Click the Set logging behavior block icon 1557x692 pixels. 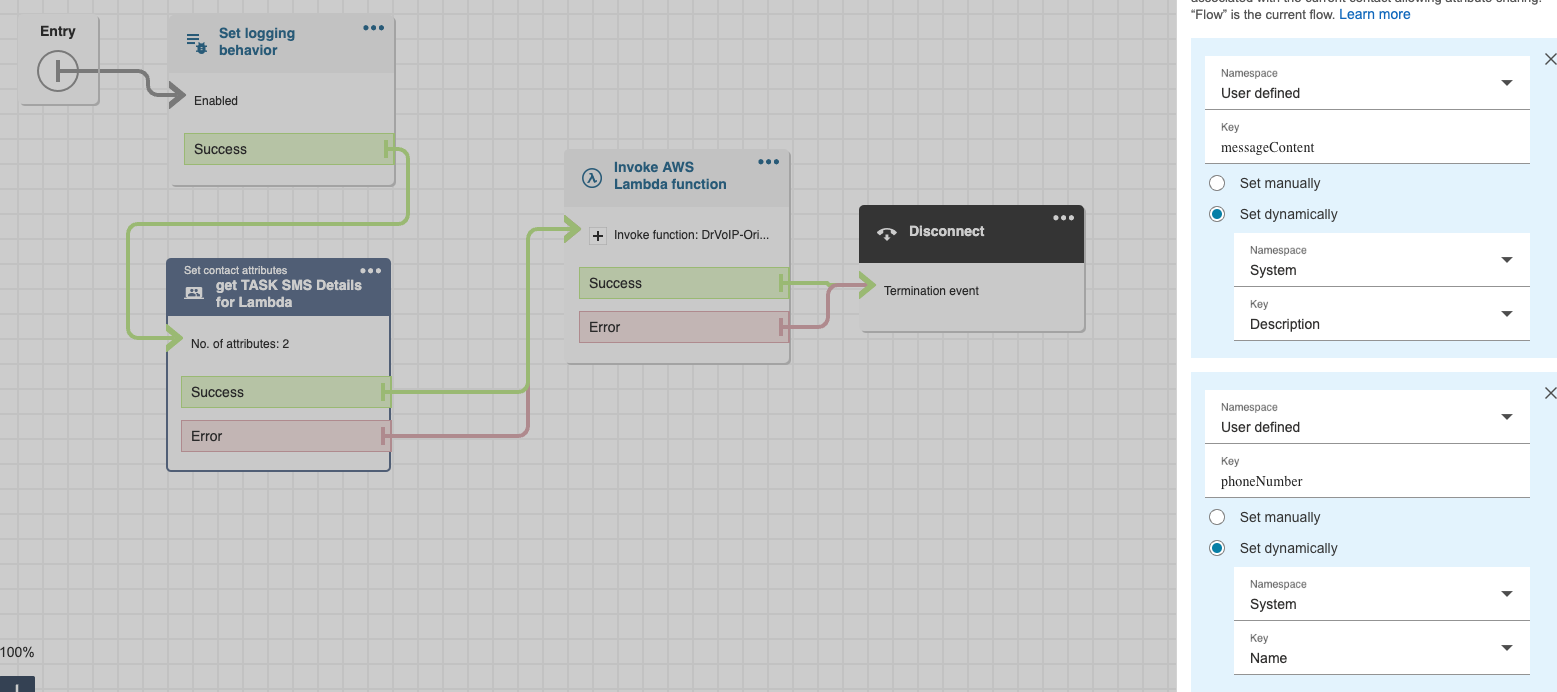(x=197, y=42)
